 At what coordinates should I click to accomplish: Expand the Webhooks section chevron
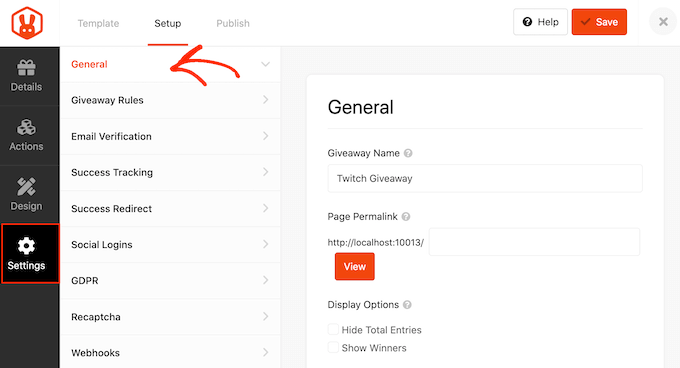point(265,353)
